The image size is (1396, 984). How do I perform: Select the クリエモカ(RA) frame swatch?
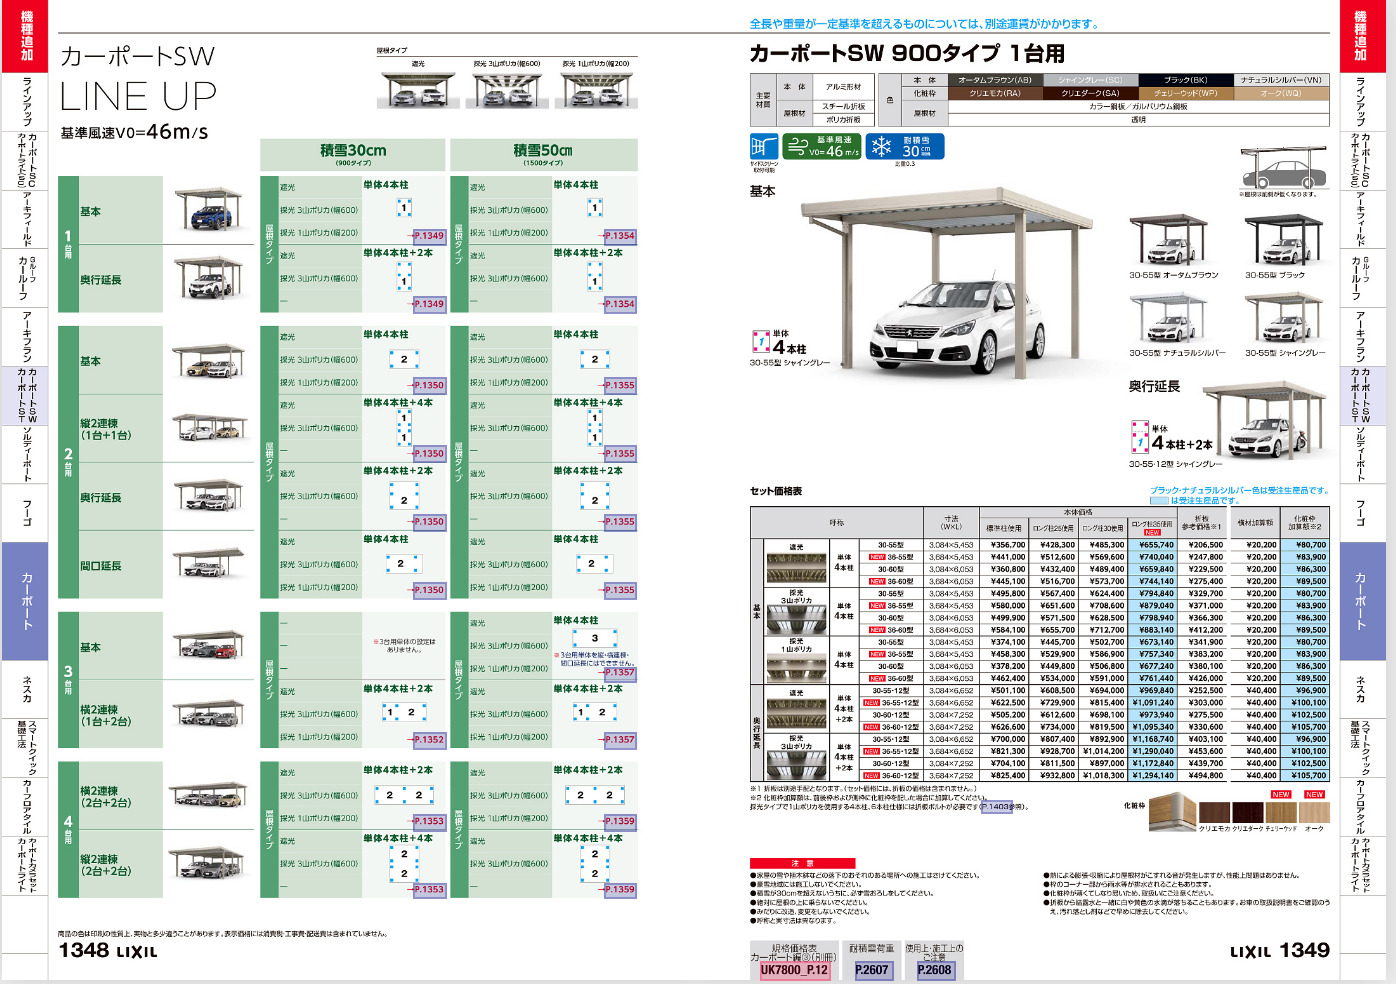tap(995, 93)
